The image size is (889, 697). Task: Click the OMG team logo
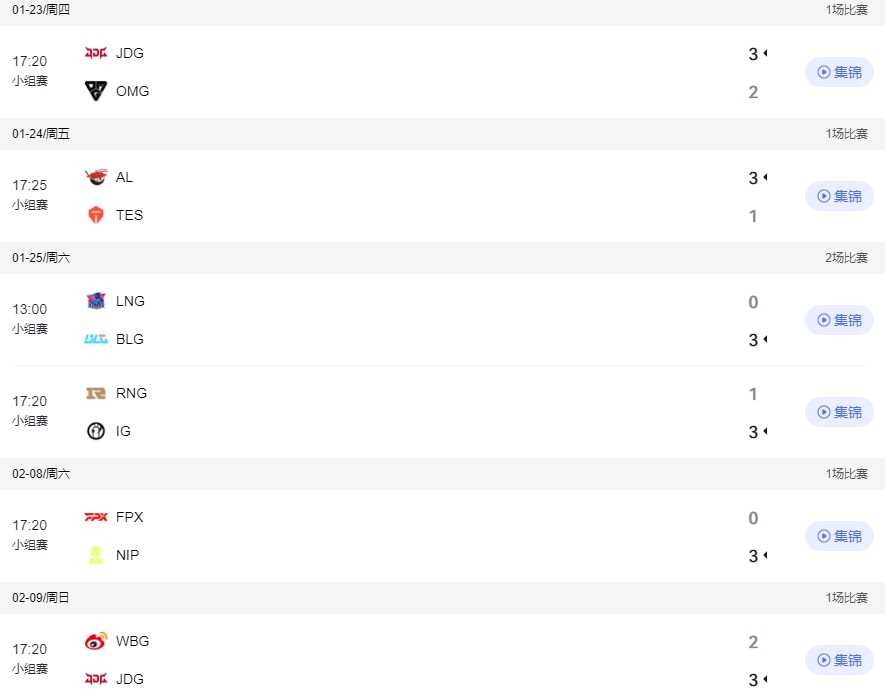tap(96, 91)
